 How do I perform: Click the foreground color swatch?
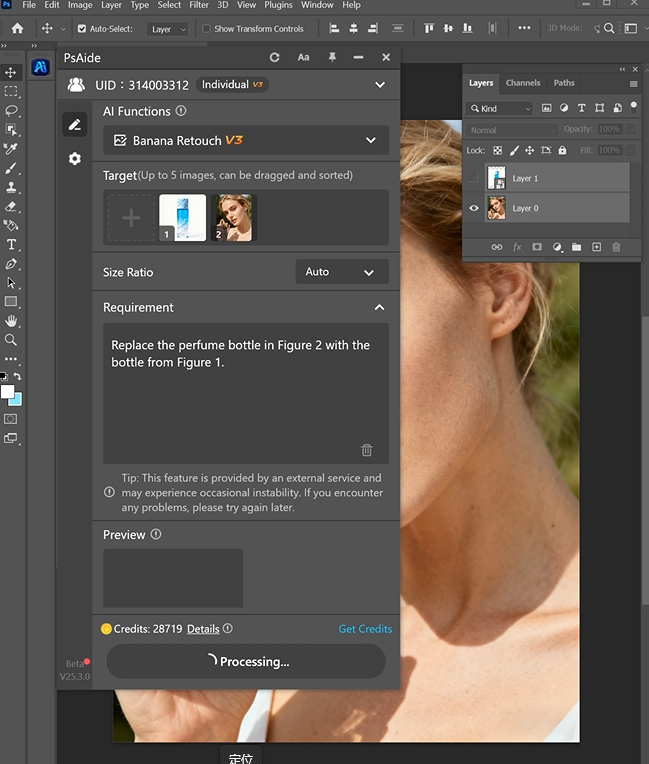7,391
